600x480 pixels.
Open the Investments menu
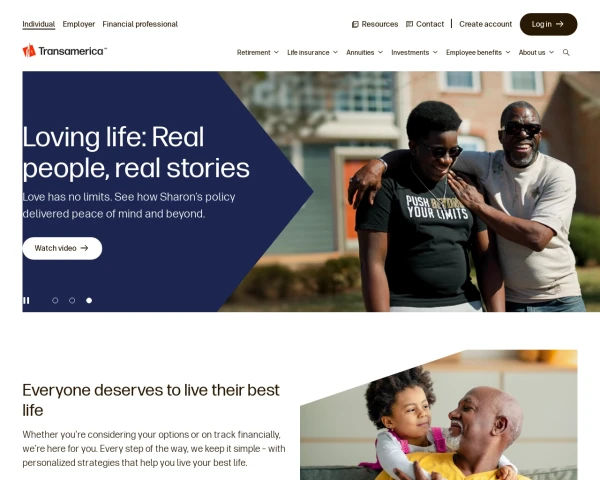[x=414, y=52]
